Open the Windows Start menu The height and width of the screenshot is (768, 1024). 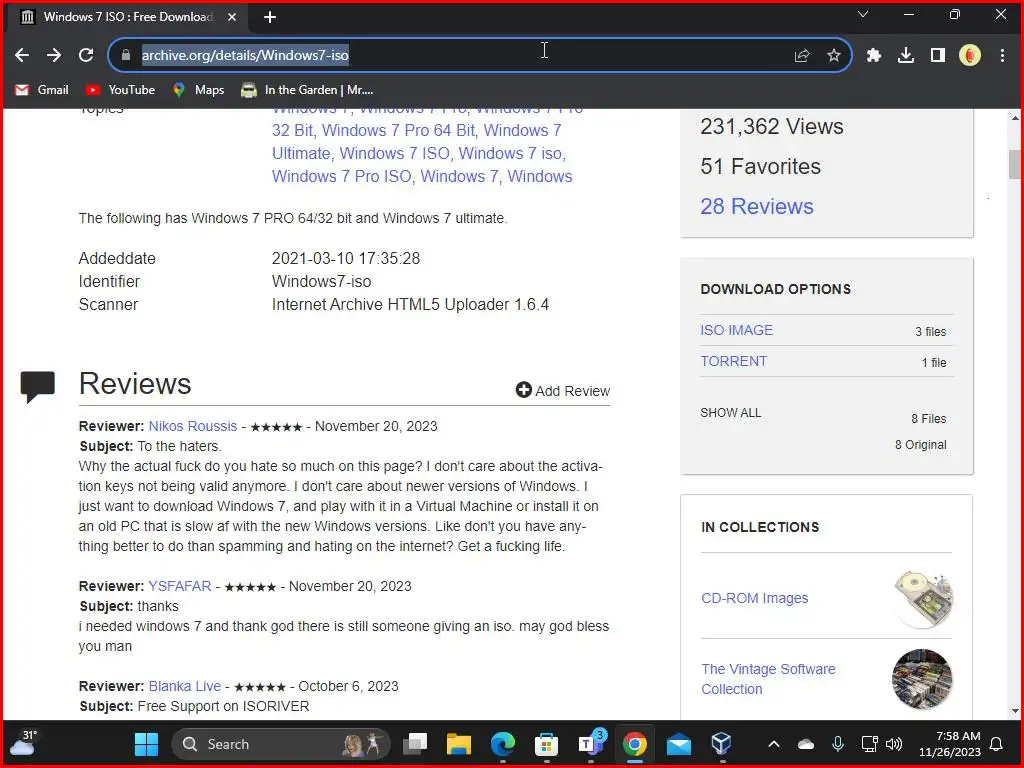146,744
